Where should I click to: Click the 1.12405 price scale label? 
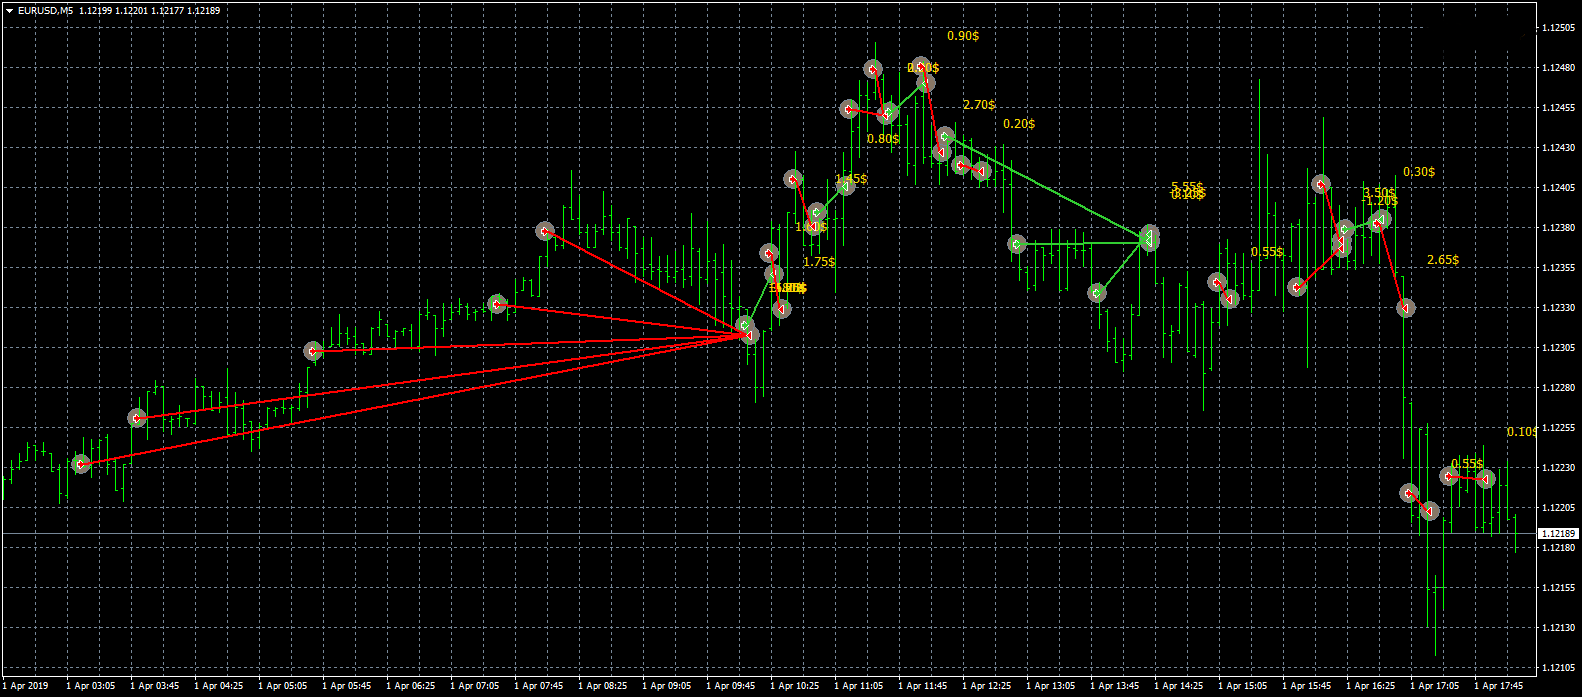(1559, 188)
